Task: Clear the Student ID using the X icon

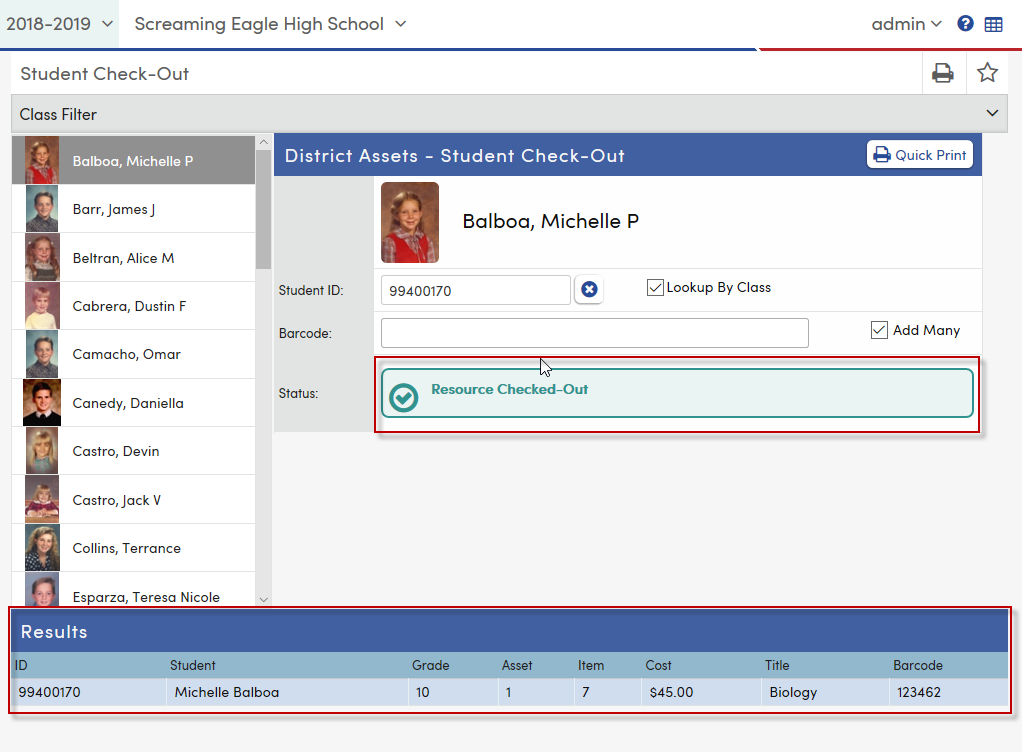Action: pos(589,289)
